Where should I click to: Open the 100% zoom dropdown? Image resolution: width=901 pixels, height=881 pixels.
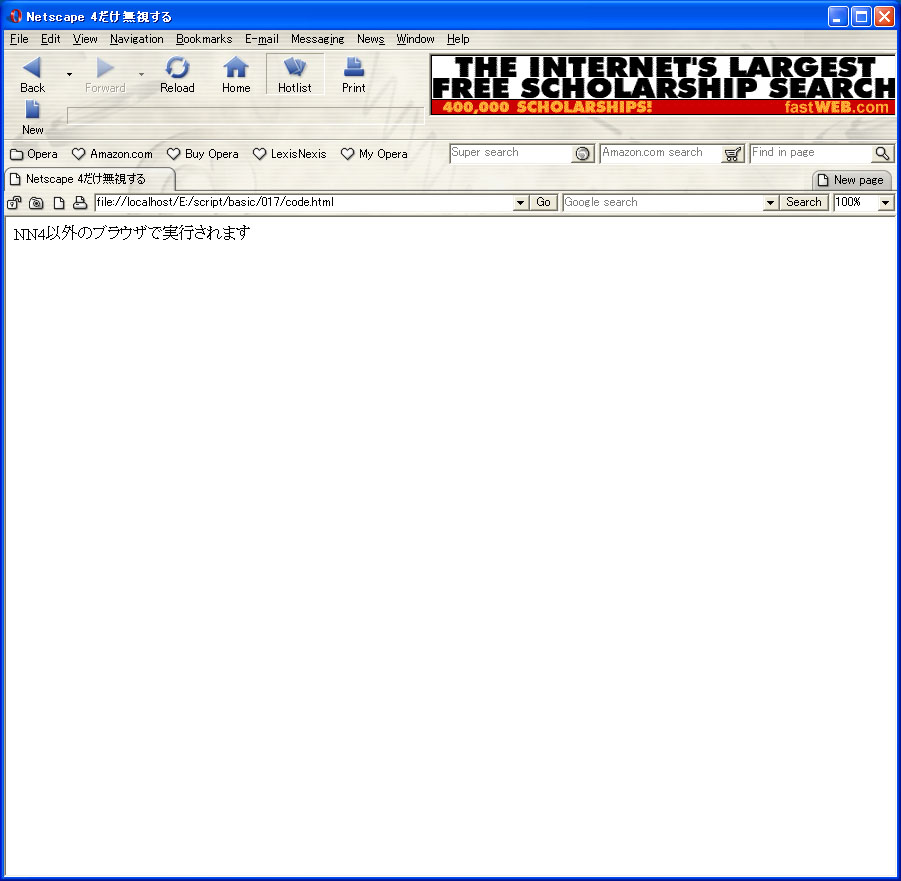click(x=885, y=202)
